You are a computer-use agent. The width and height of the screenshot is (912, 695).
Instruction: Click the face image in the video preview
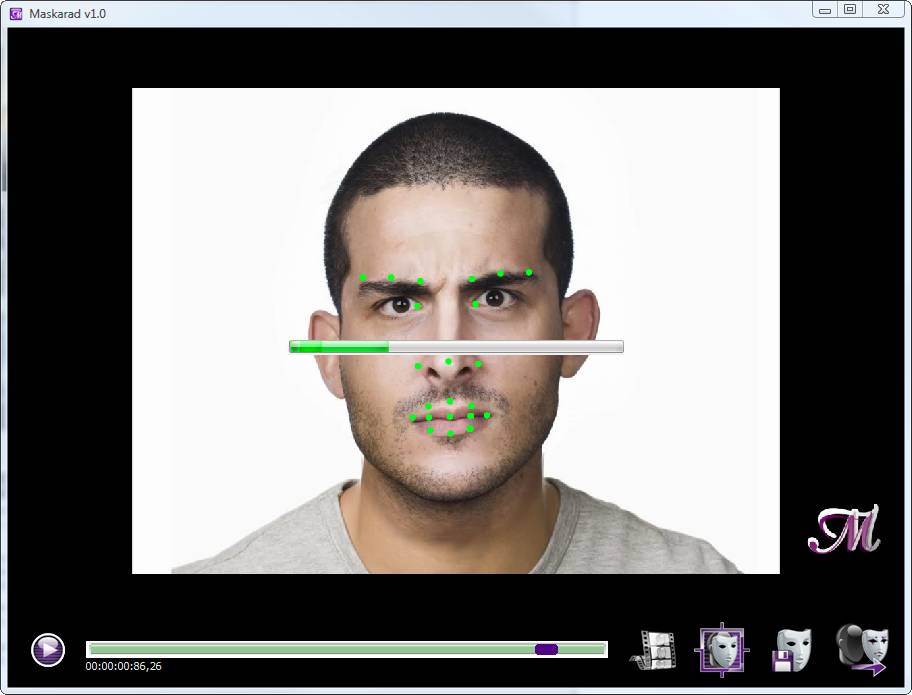click(x=455, y=330)
